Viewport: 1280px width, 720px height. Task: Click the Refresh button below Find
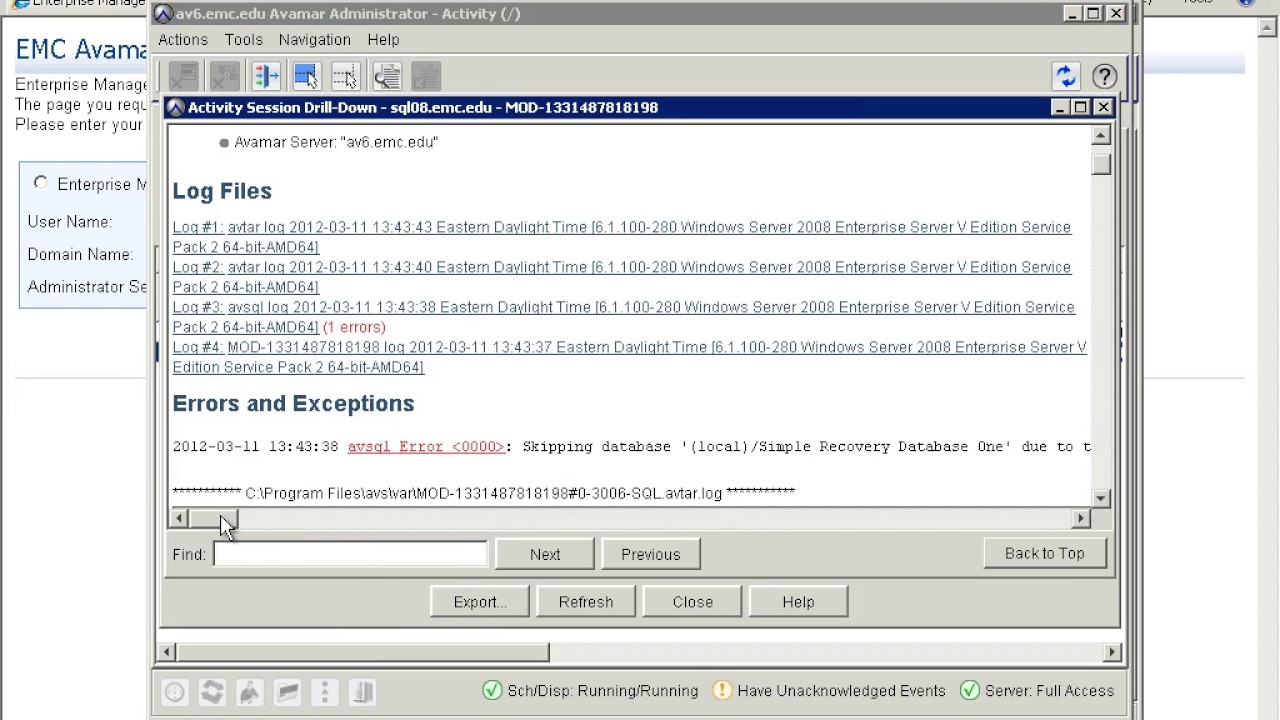(586, 602)
